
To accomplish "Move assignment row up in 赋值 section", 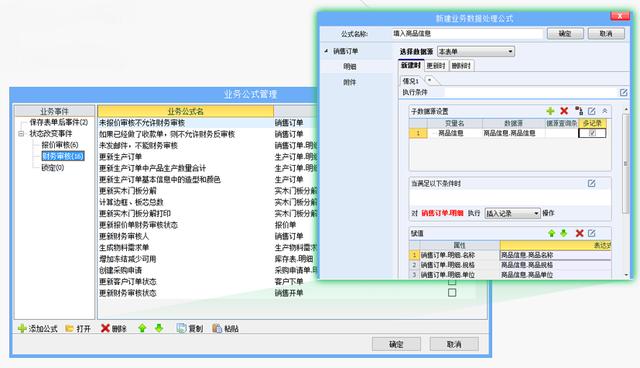I will tap(551, 233).
